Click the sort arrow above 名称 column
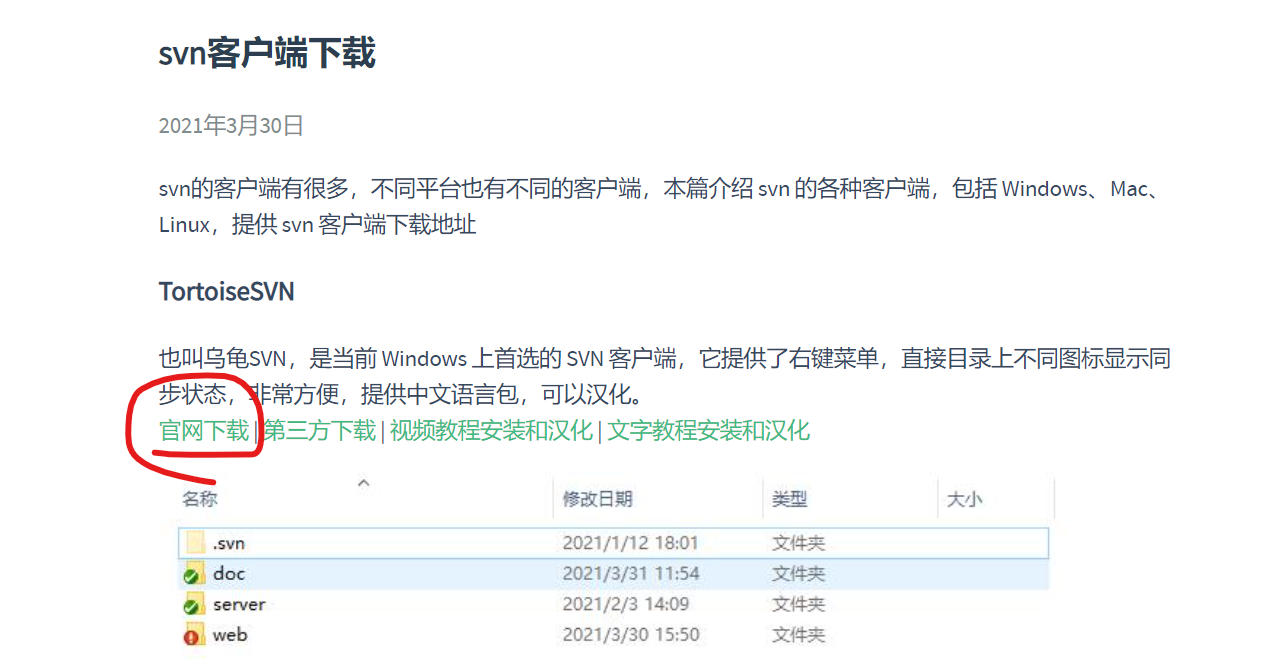Image resolution: width=1267 pixels, height=664 pixels. [x=364, y=483]
